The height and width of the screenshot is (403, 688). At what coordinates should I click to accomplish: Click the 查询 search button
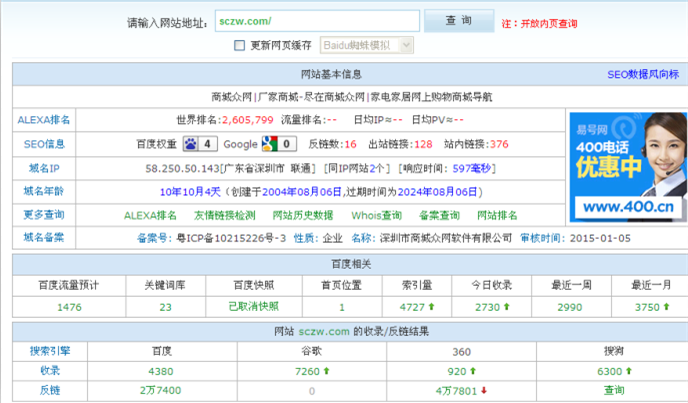pos(459,21)
